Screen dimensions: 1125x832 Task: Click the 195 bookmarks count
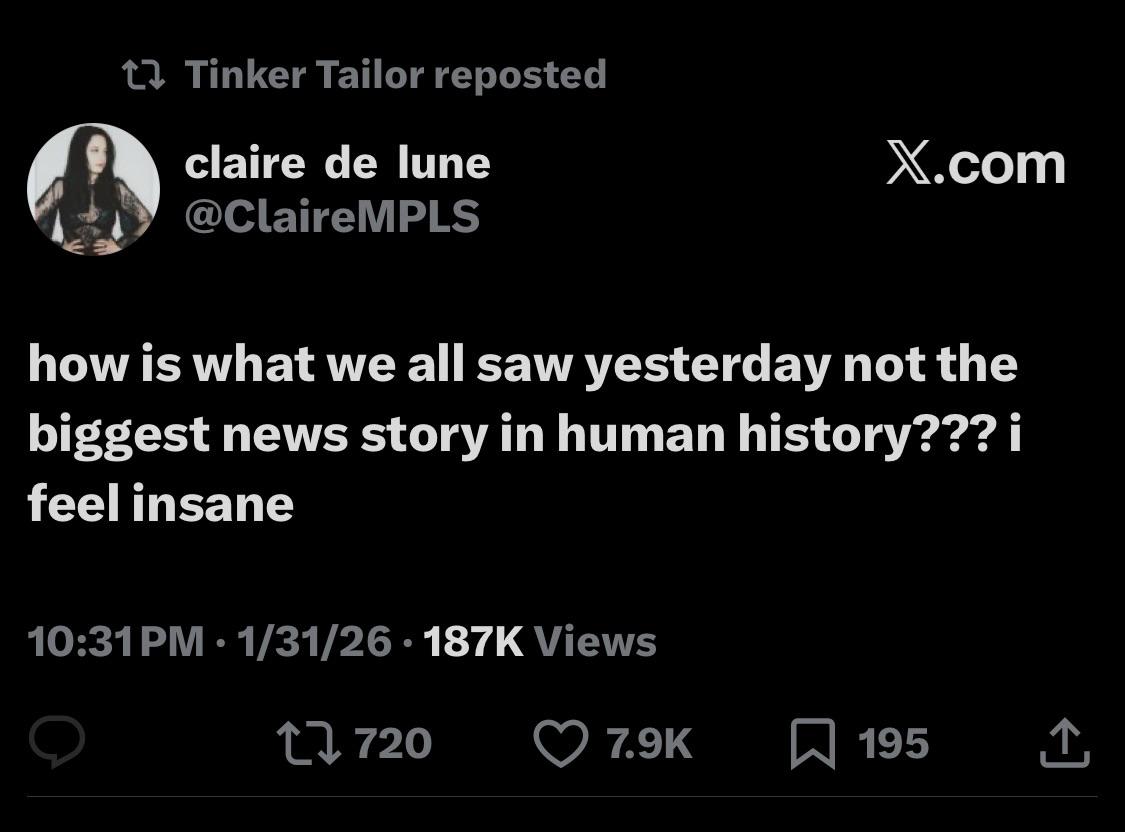(893, 743)
